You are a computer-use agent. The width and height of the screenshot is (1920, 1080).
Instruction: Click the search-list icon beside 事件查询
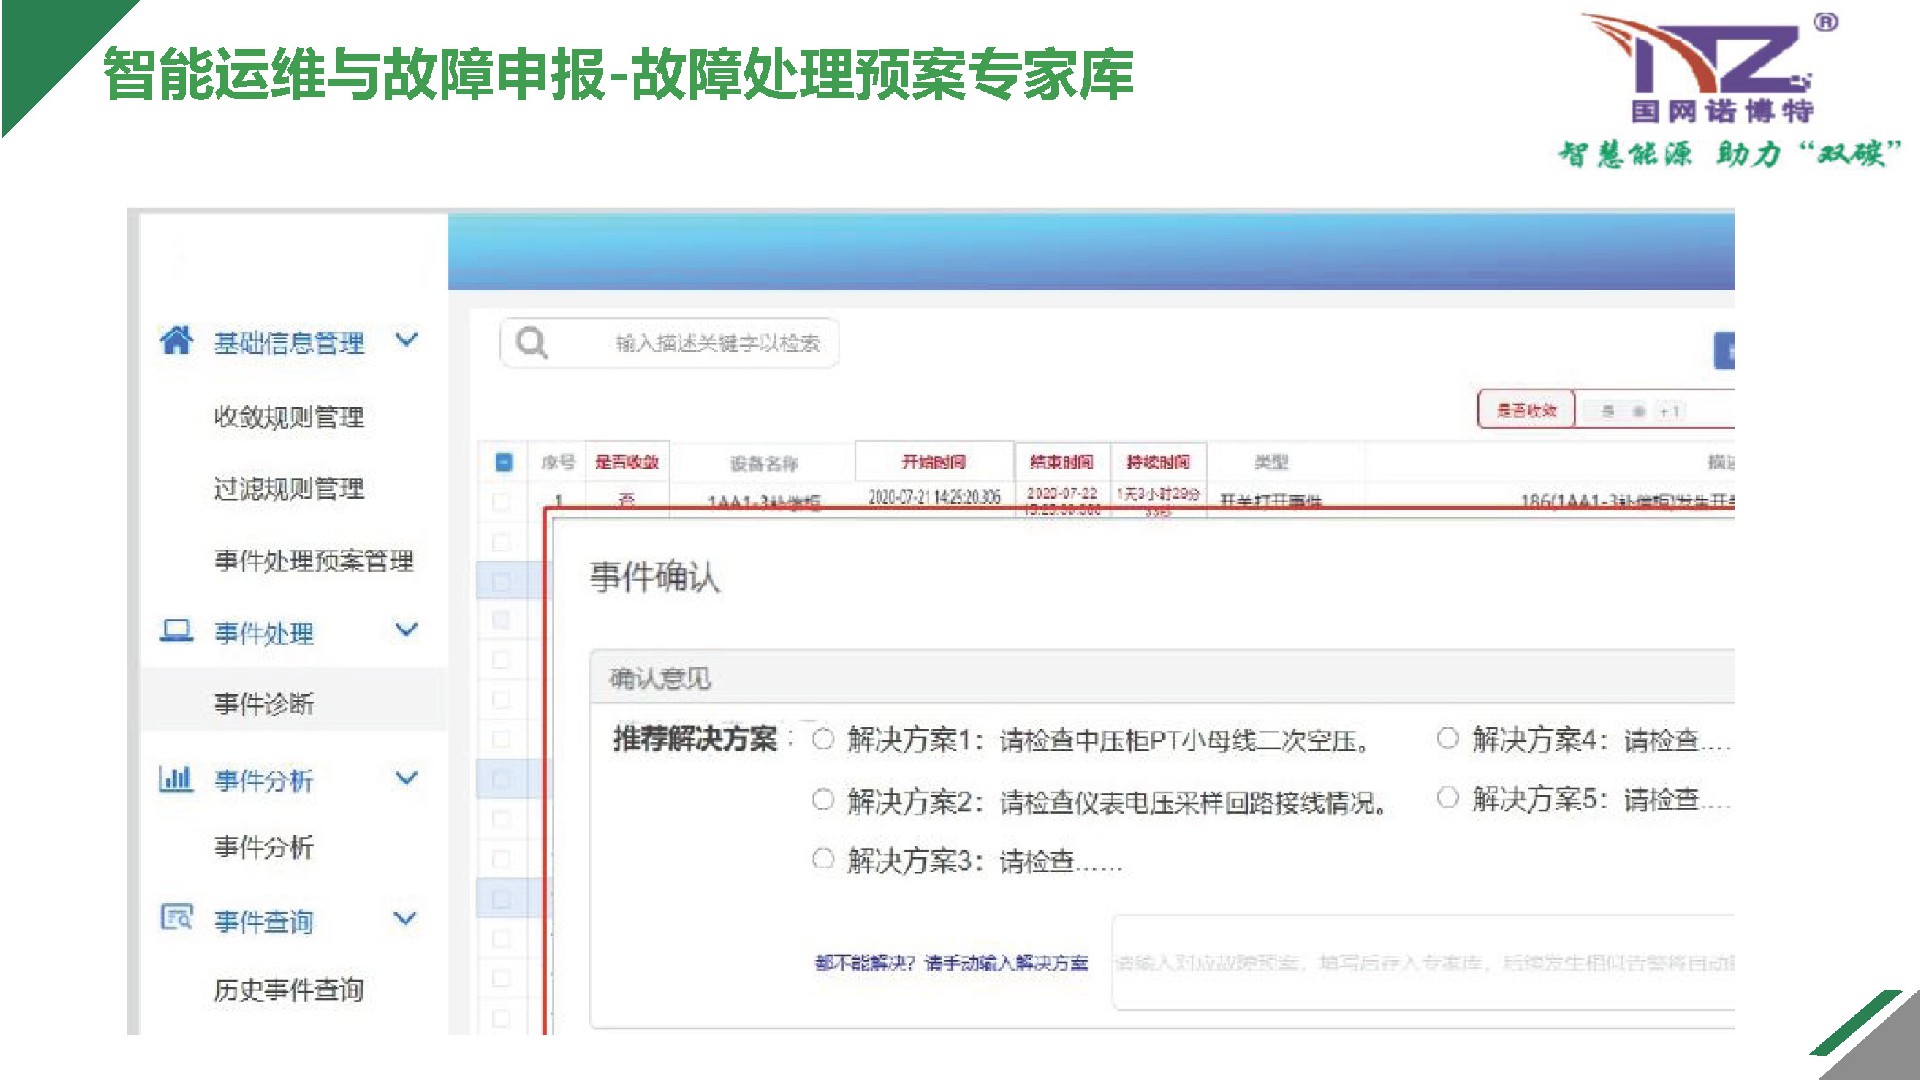(x=176, y=917)
